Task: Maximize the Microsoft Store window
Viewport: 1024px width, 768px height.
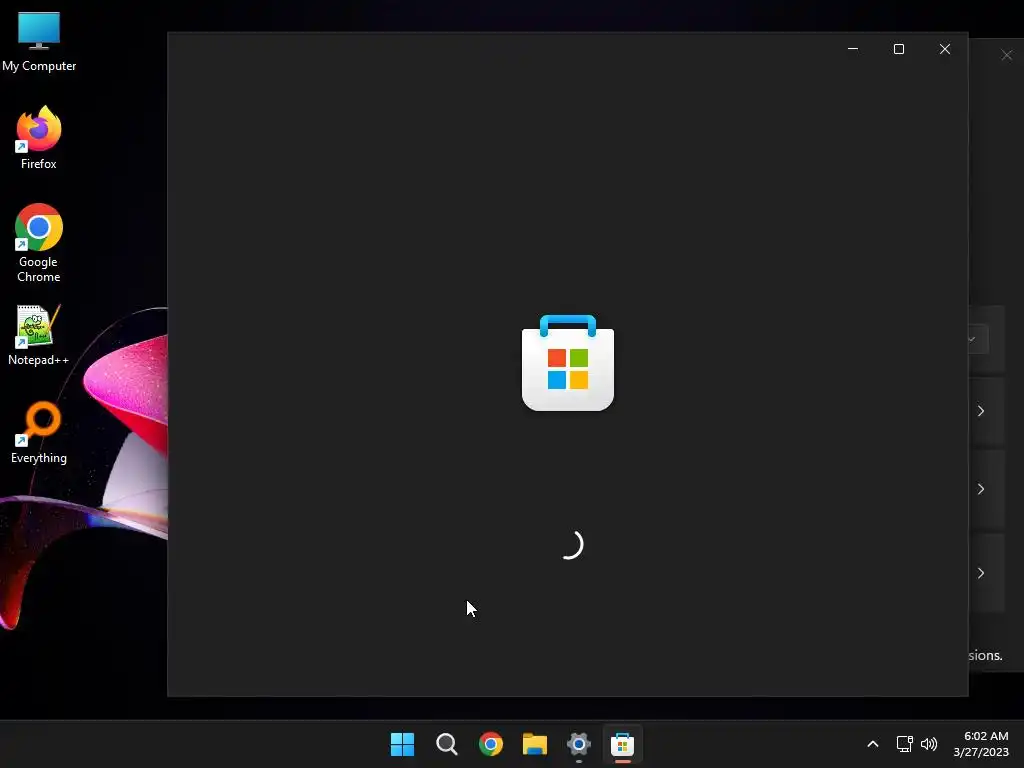Action: tap(899, 49)
